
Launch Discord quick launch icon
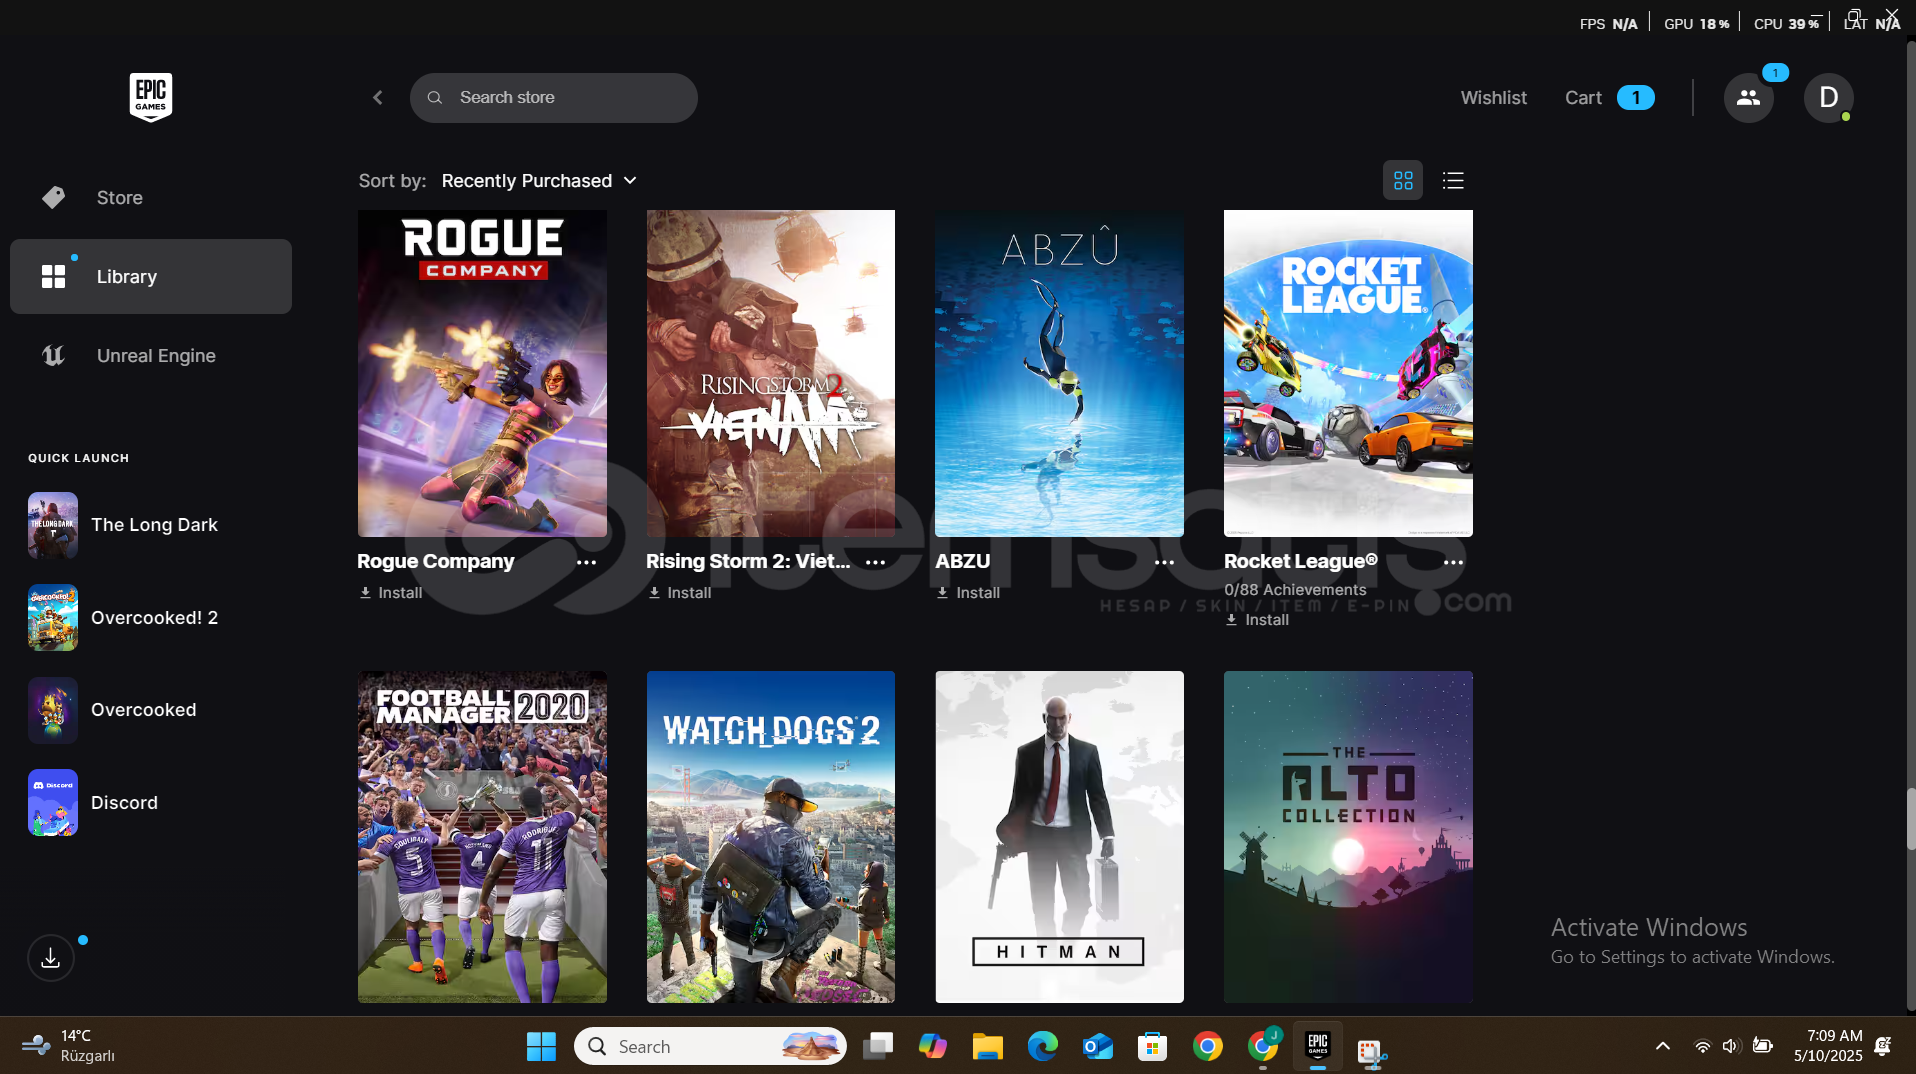(x=53, y=803)
